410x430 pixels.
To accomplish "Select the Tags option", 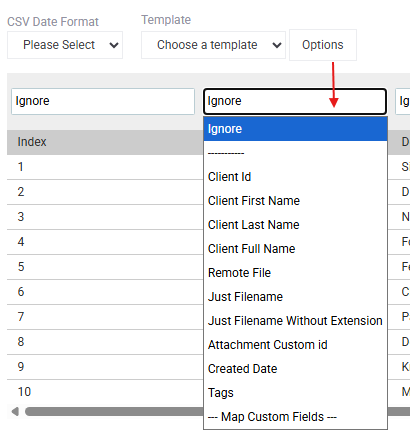I will (x=295, y=393).
